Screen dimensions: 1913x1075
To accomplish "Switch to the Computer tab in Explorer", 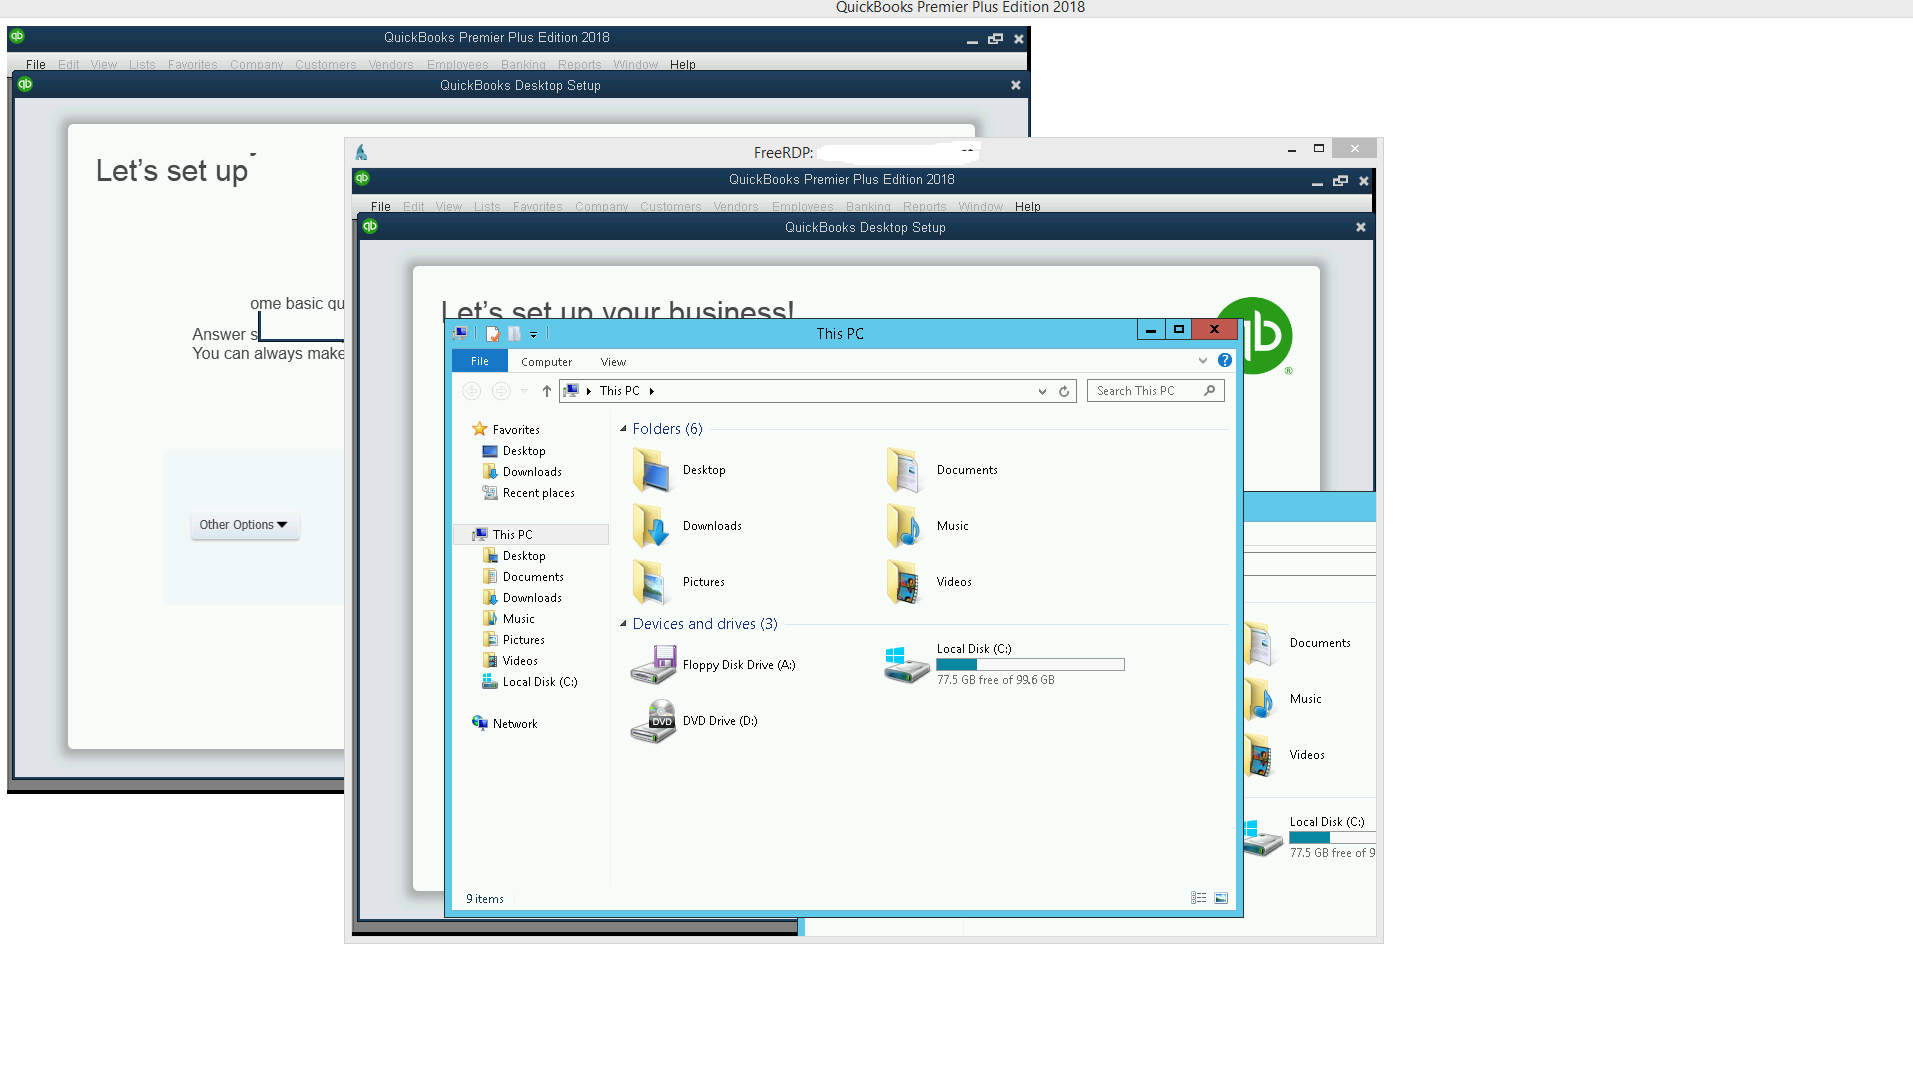I will click(546, 361).
